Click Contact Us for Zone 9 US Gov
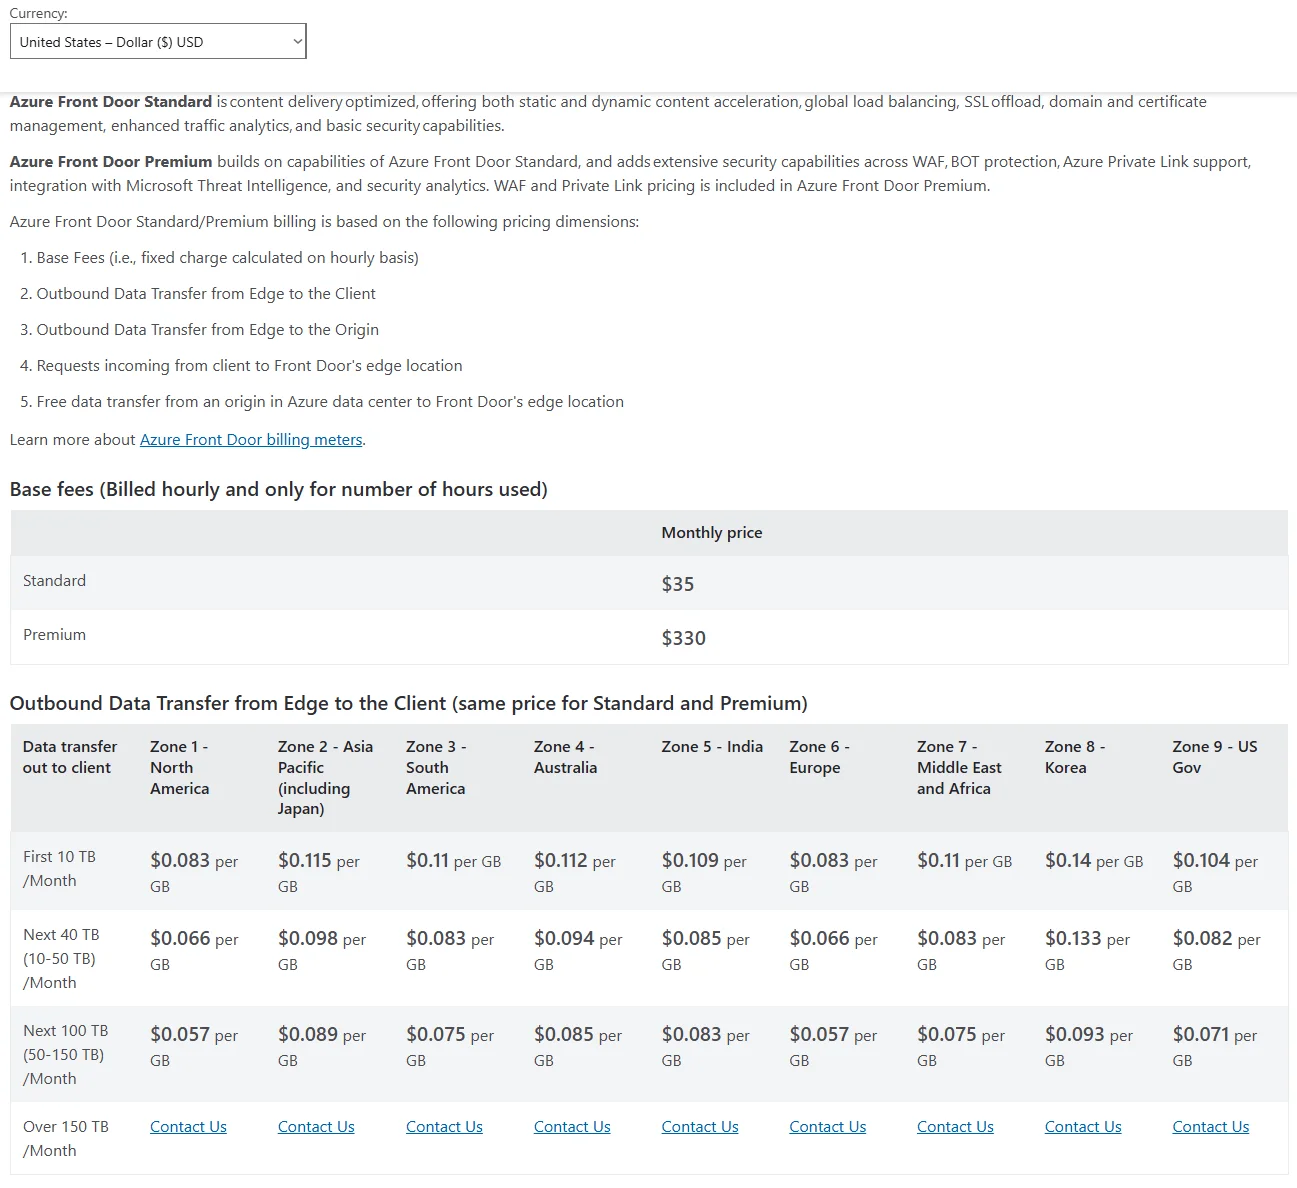This screenshot has height=1188, width=1297. [1211, 1127]
